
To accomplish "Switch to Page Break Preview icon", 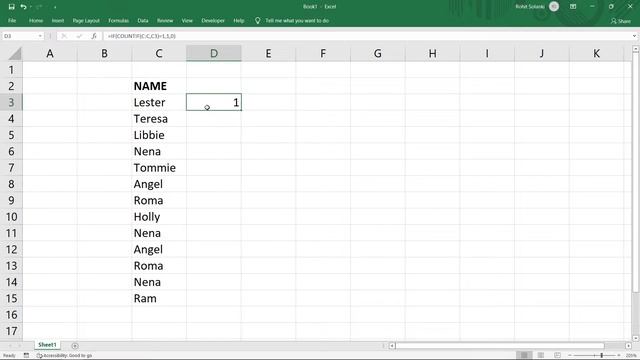I will tap(558, 356).
